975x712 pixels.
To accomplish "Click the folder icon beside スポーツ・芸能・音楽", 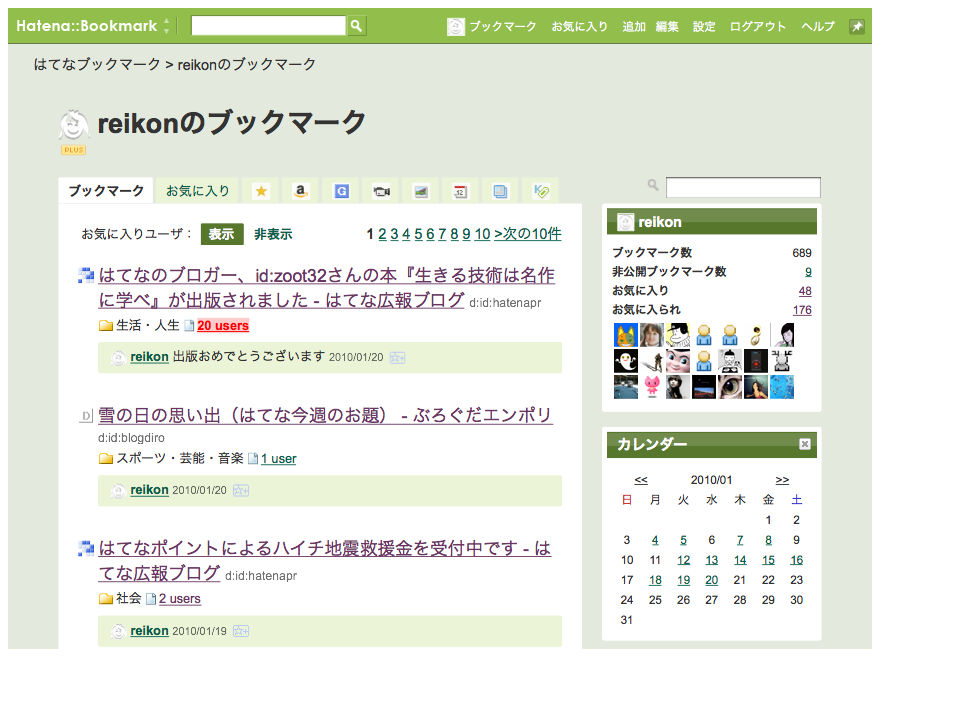I will click(x=106, y=458).
